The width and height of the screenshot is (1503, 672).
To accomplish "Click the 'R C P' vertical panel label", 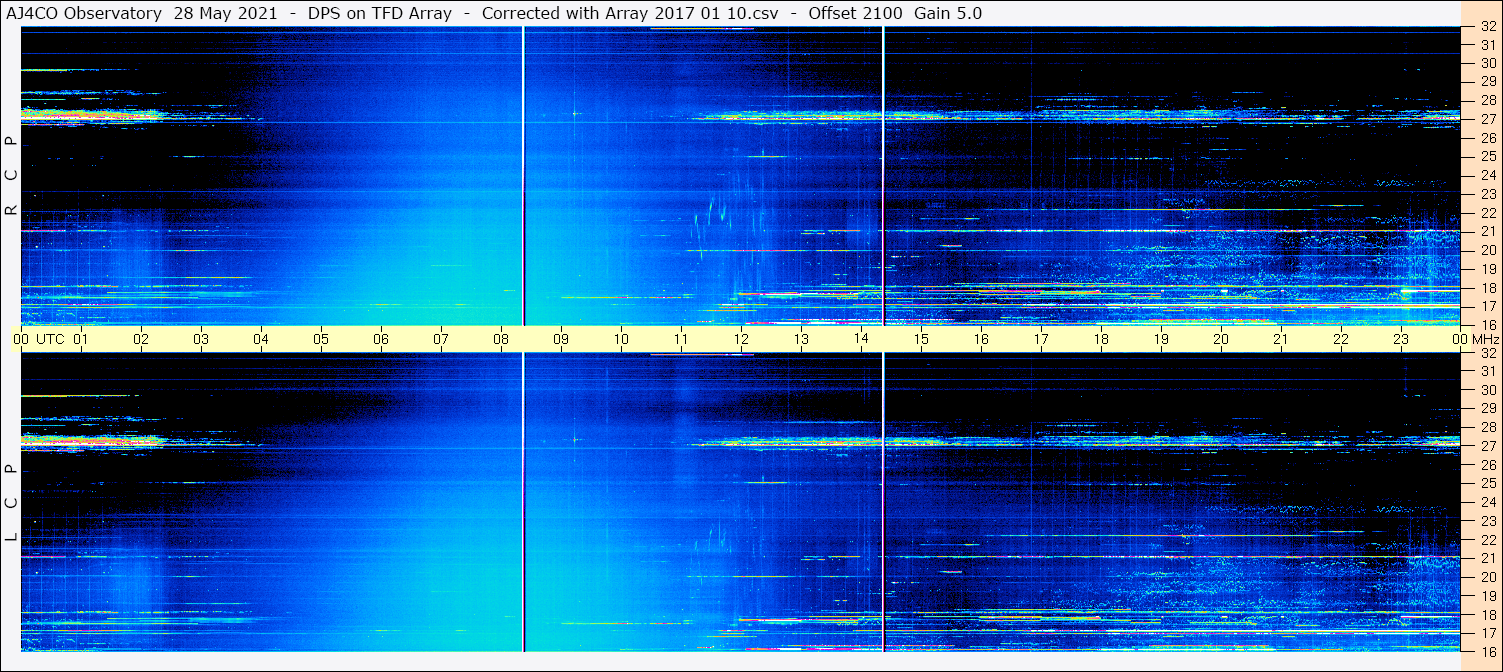I will pos(11,176).
